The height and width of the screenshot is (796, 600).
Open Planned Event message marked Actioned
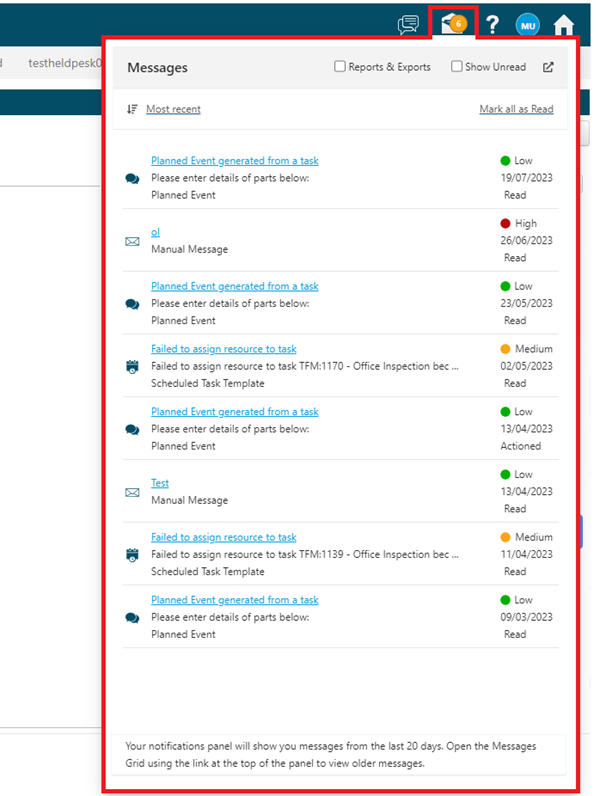tap(234, 411)
